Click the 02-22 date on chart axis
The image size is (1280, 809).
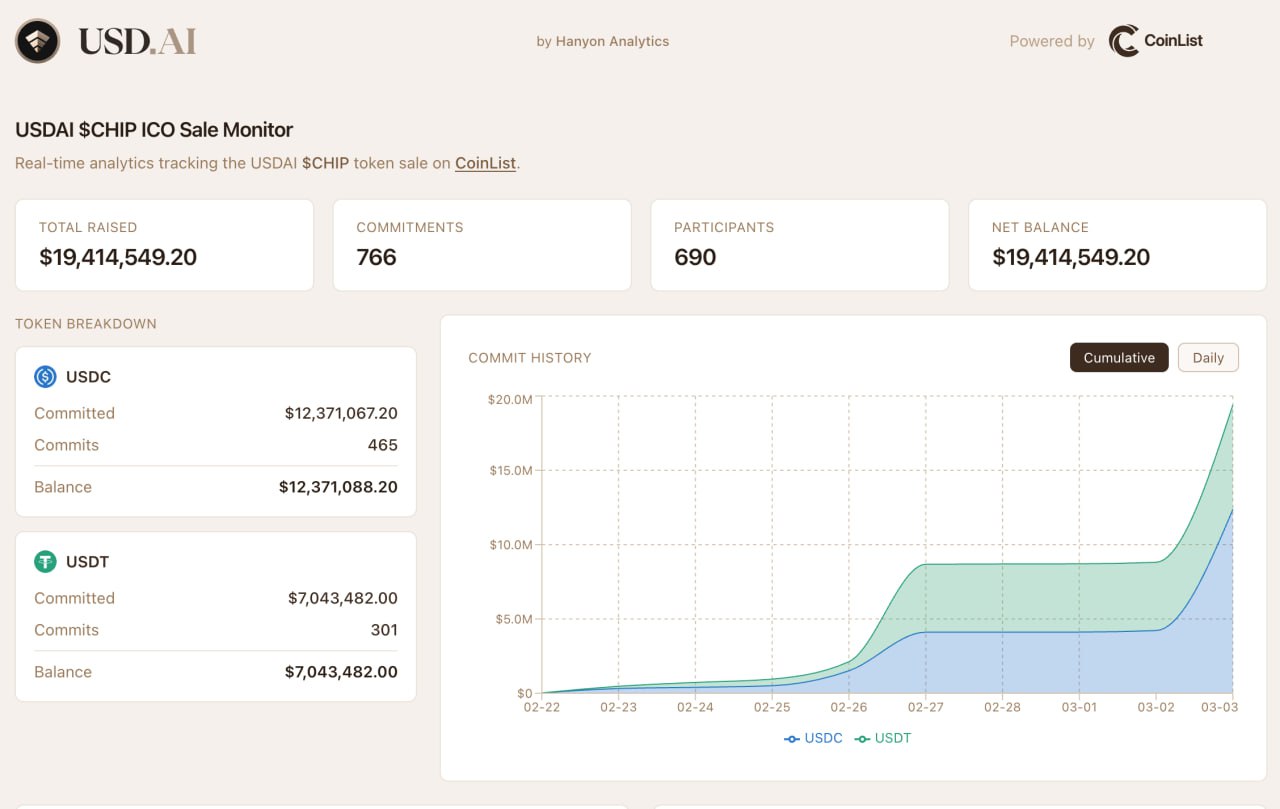point(541,707)
